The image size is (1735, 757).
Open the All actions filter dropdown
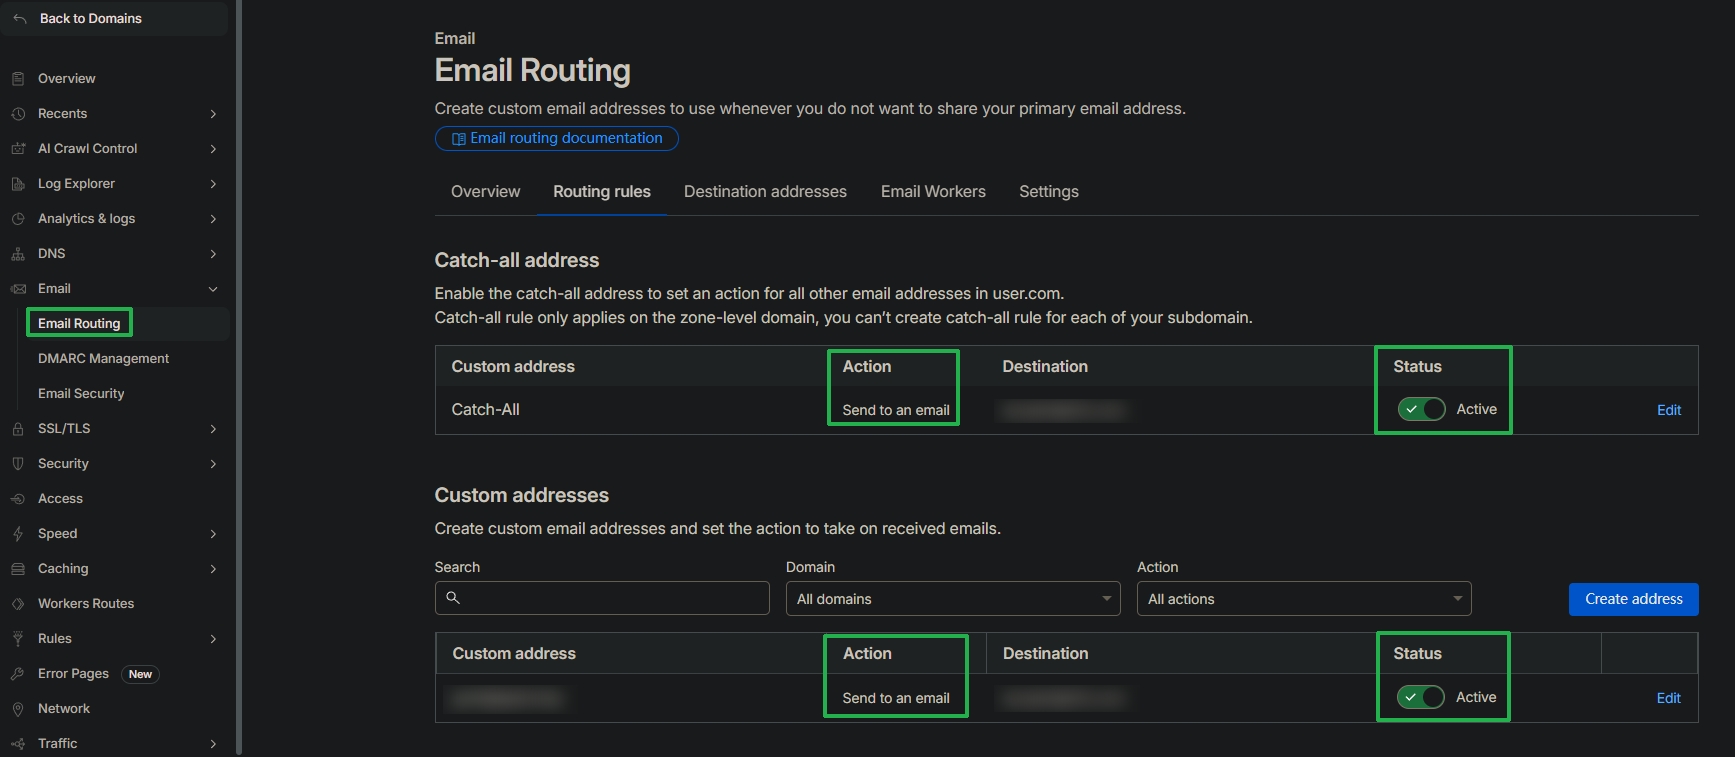[1303, 599]
